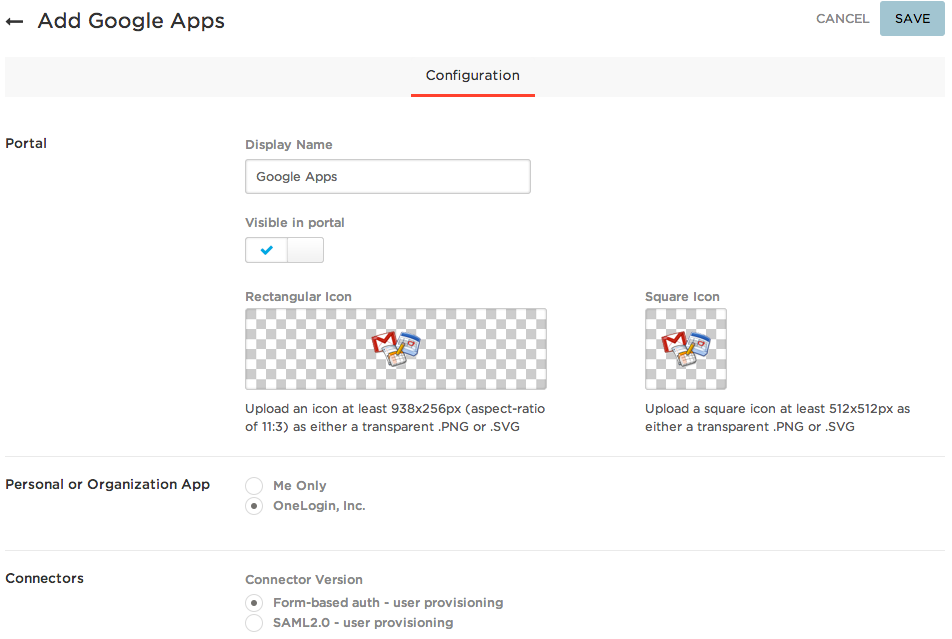
Task: Select Form-based auth - user provisioning
Action: pyautogui.click(x=254, y=603)
